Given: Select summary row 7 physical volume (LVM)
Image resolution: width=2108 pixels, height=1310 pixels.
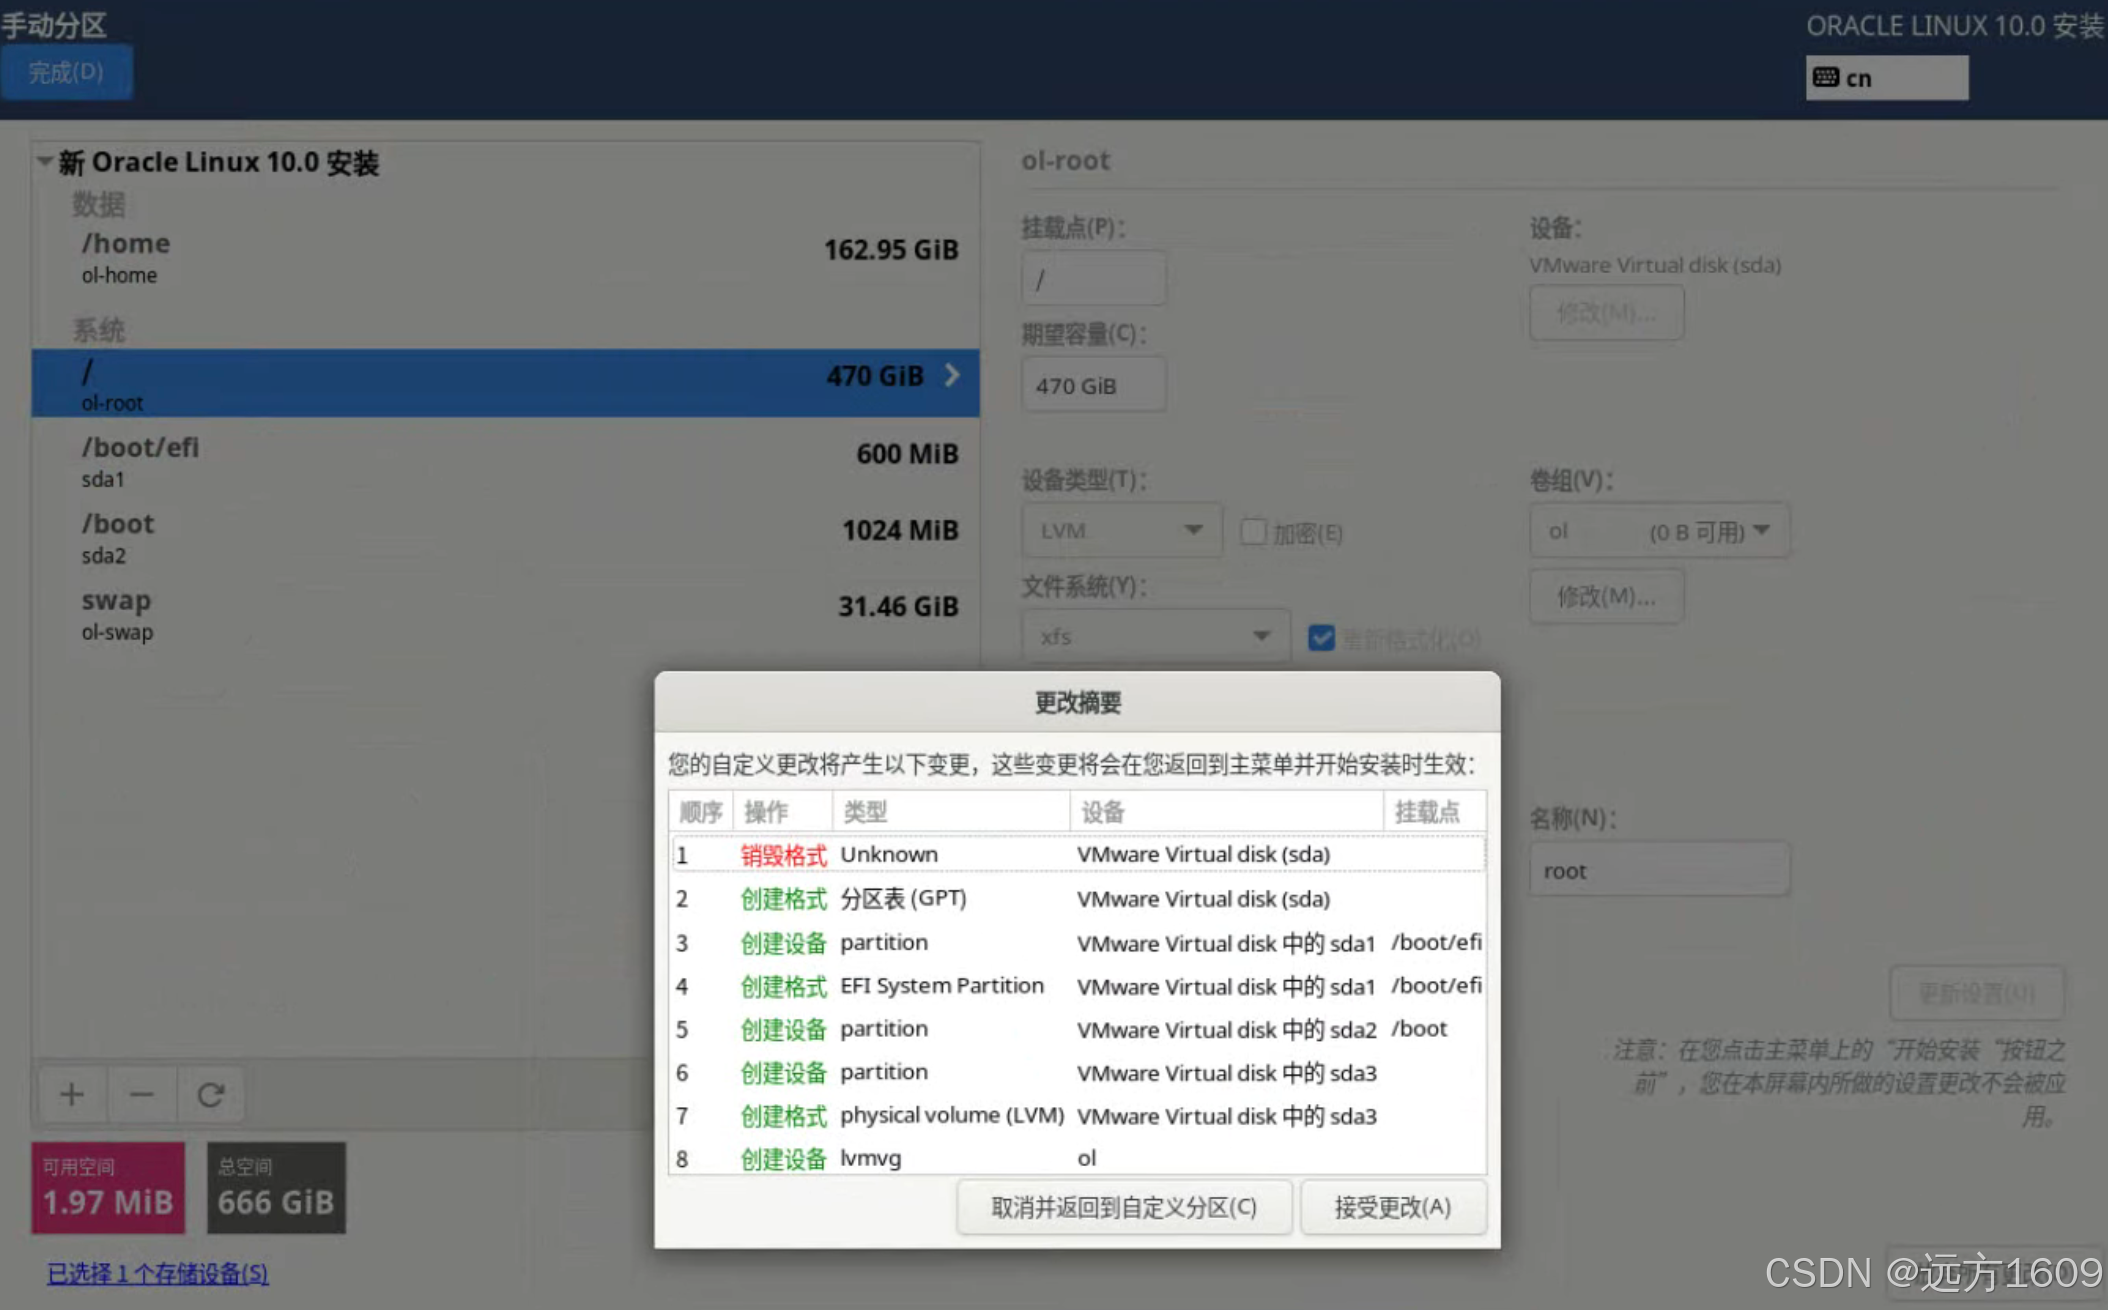Looking at the screenshot, I should 1078,1116.
